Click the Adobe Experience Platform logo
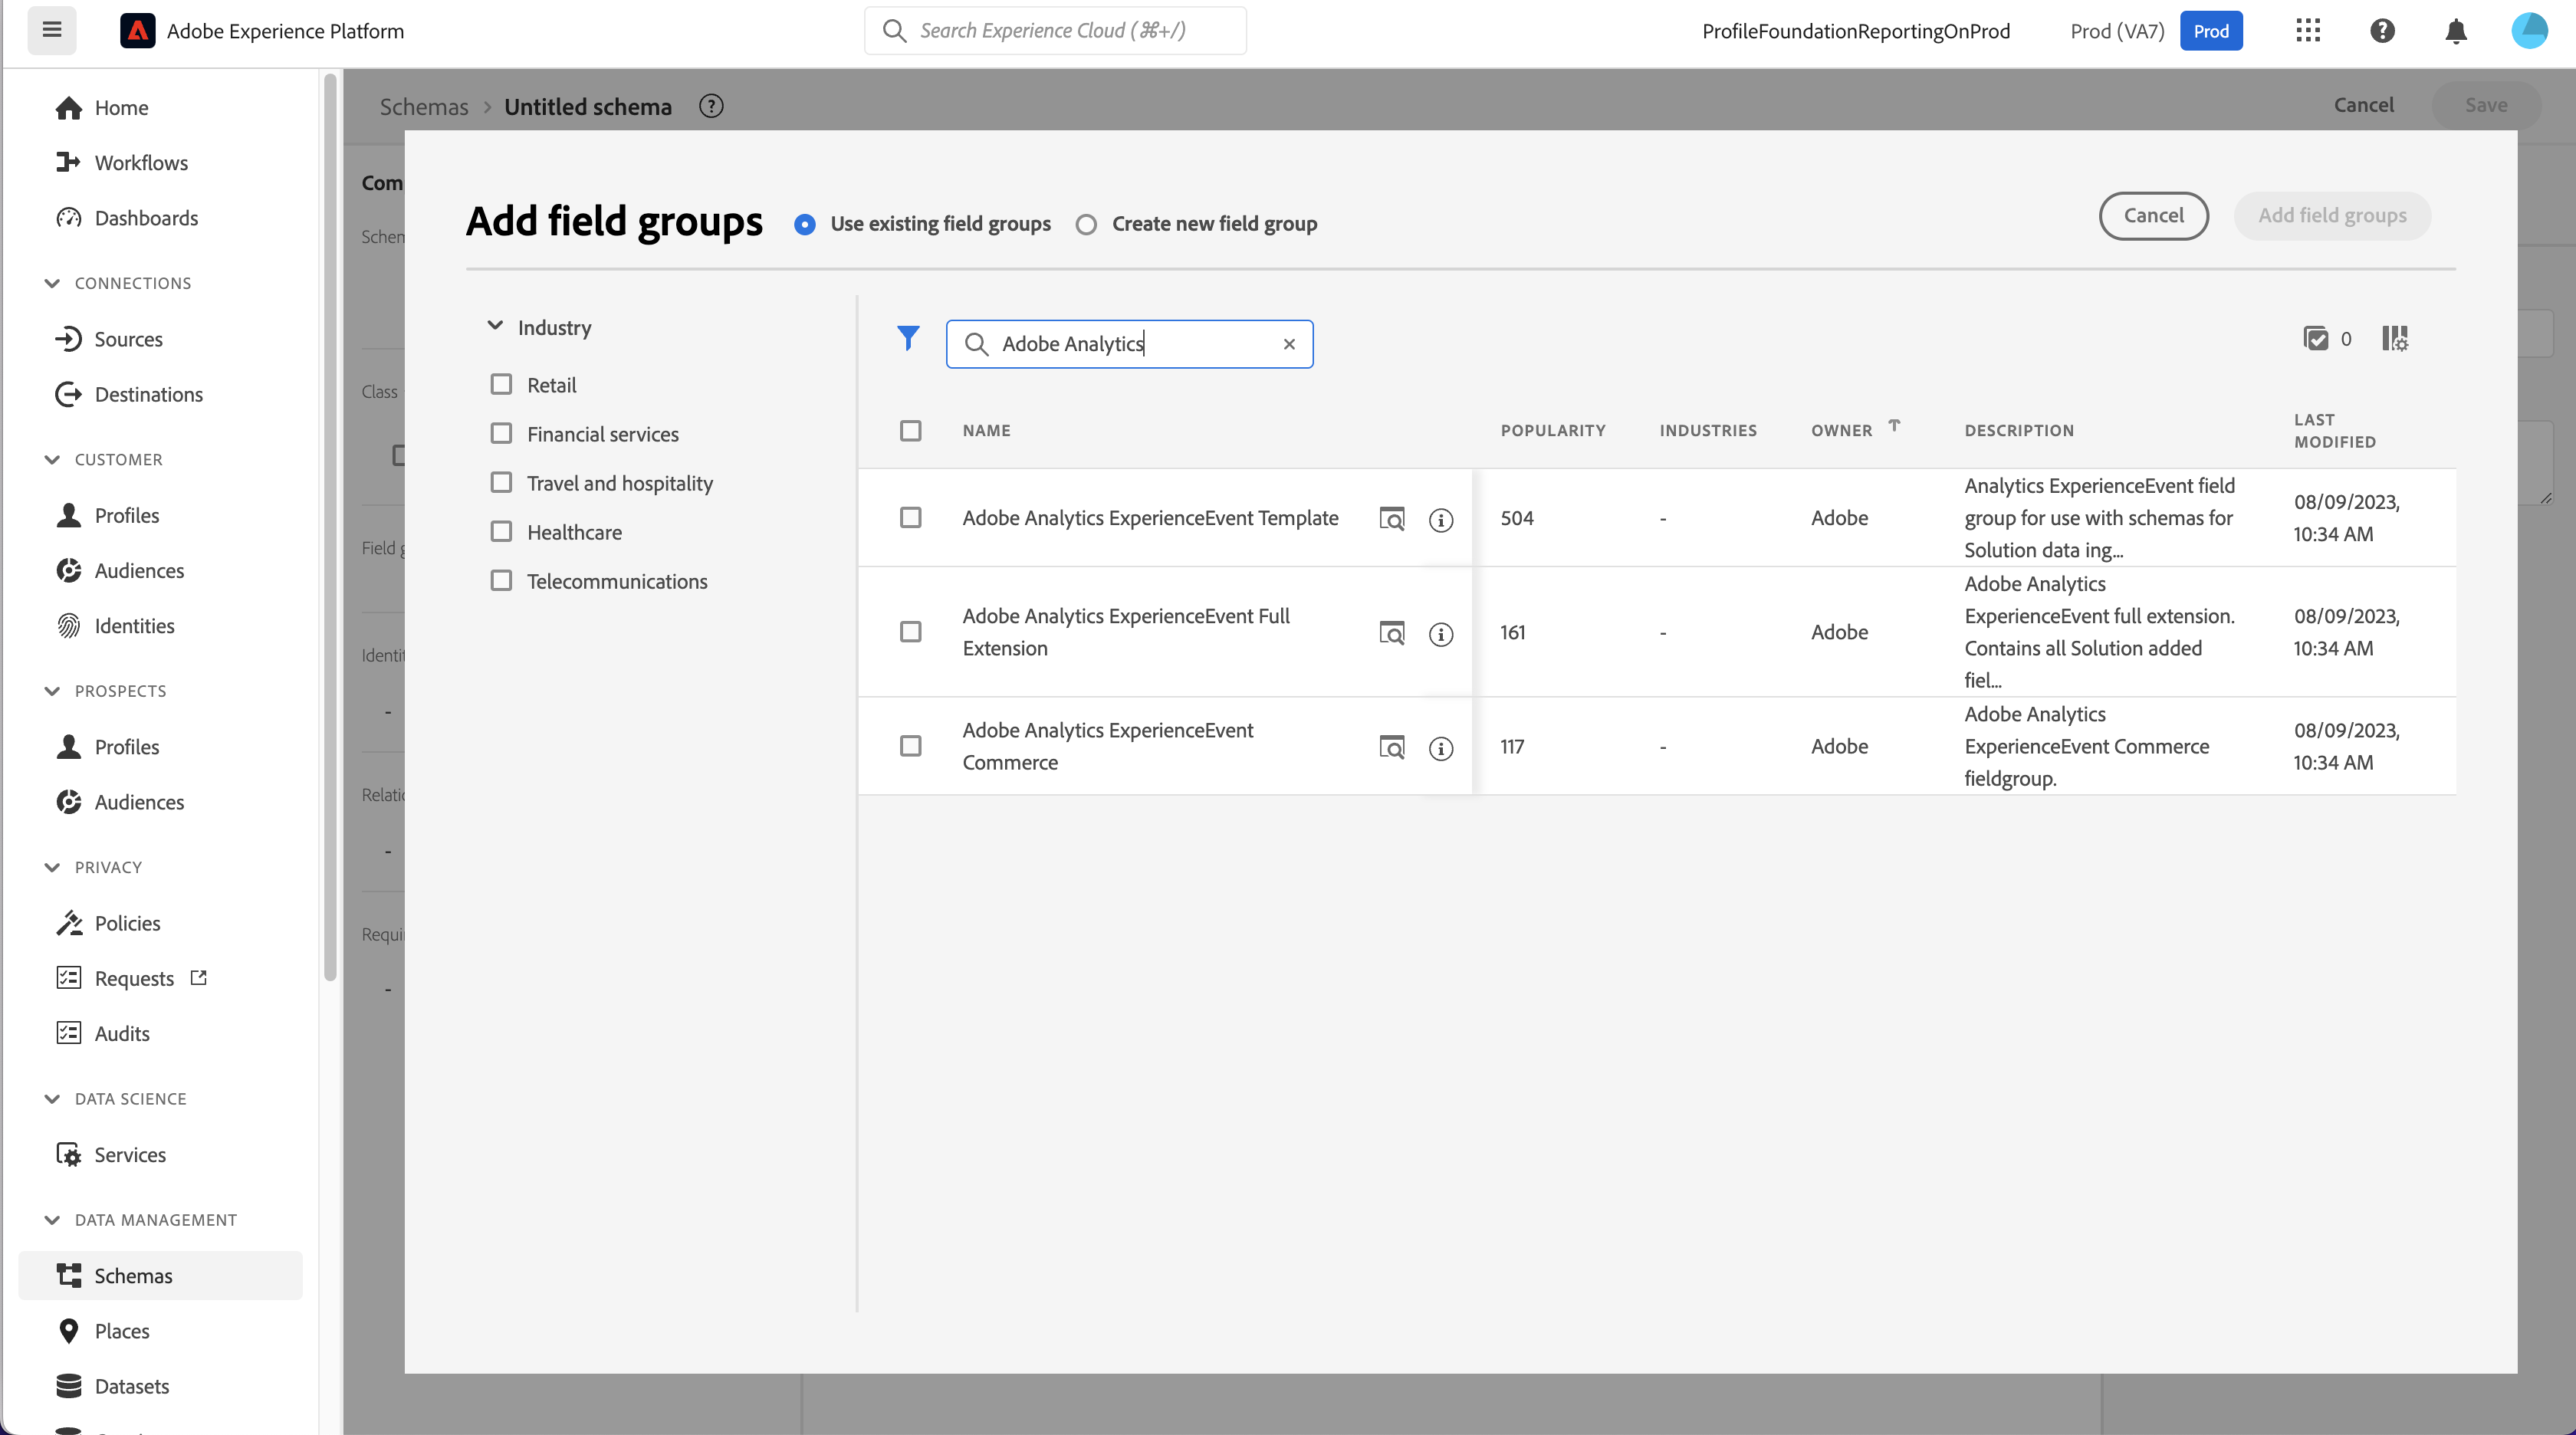2576x1435 pixels. 138,31
